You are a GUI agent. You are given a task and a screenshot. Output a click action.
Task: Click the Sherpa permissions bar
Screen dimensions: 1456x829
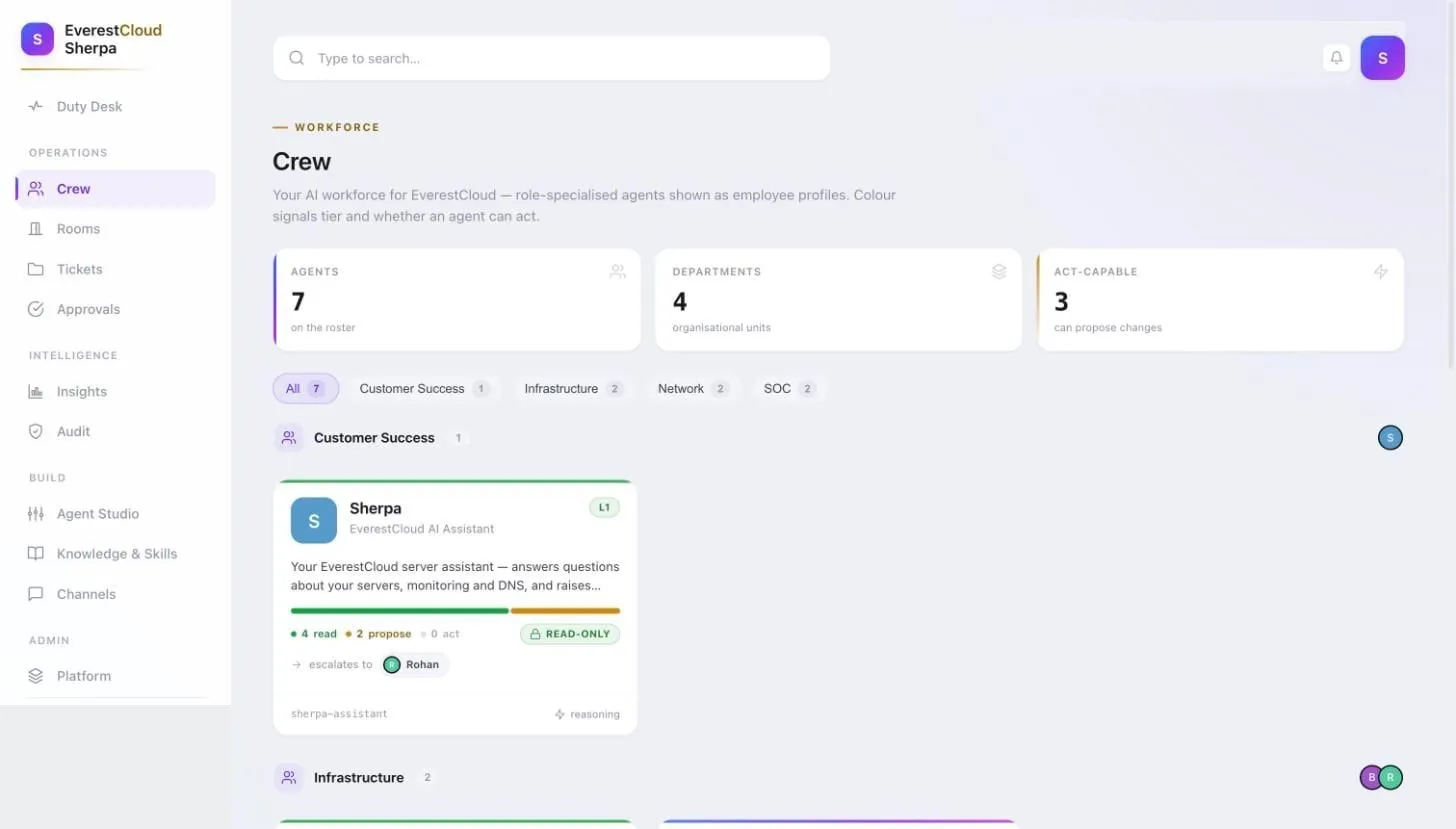click(x=455, y=610)
